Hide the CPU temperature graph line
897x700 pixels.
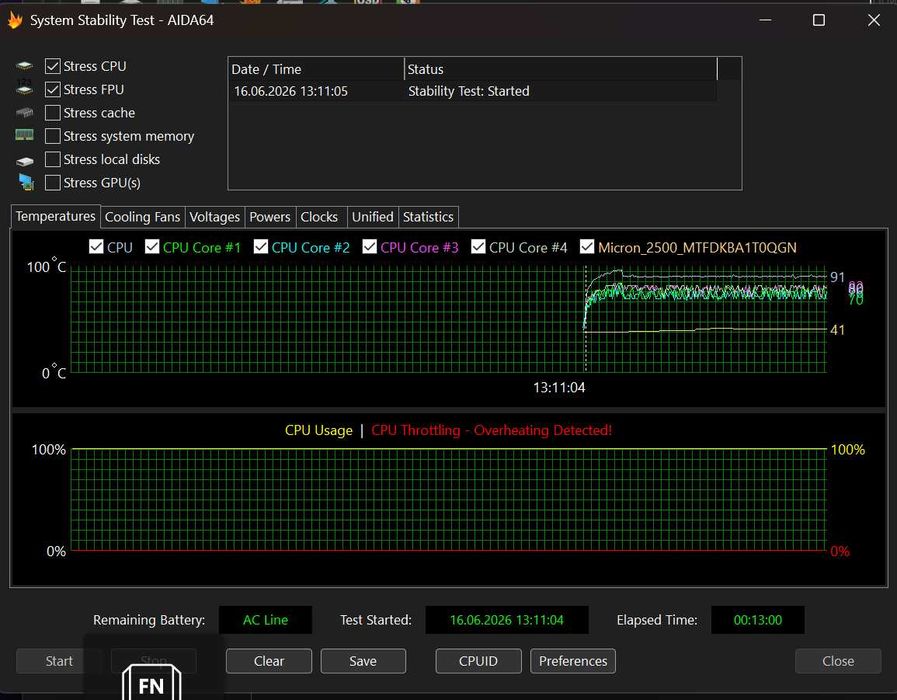(96, 246)
